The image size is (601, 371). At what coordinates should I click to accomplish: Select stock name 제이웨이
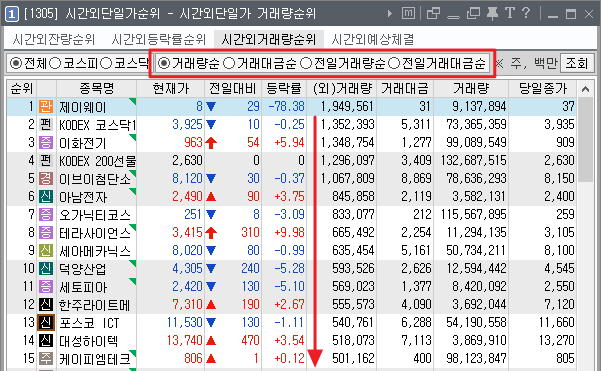pos(82,107)
